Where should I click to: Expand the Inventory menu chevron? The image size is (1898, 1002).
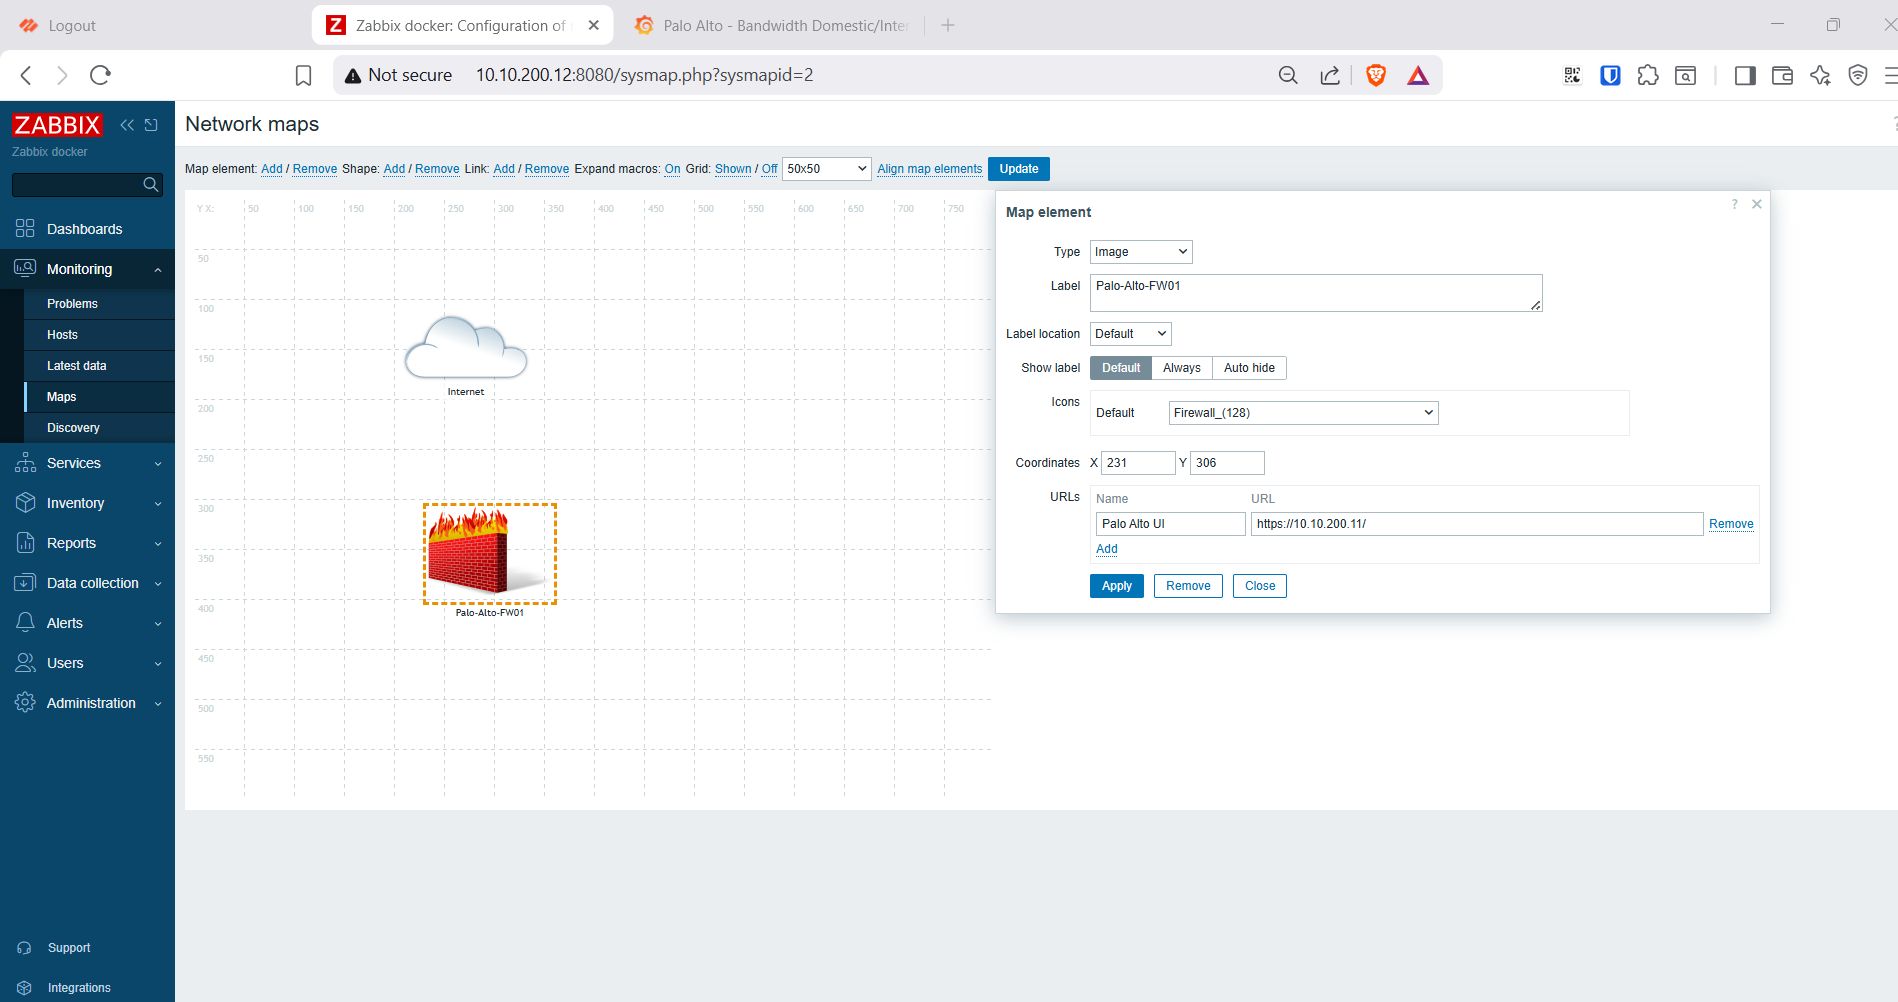click(x=158, y=504)
